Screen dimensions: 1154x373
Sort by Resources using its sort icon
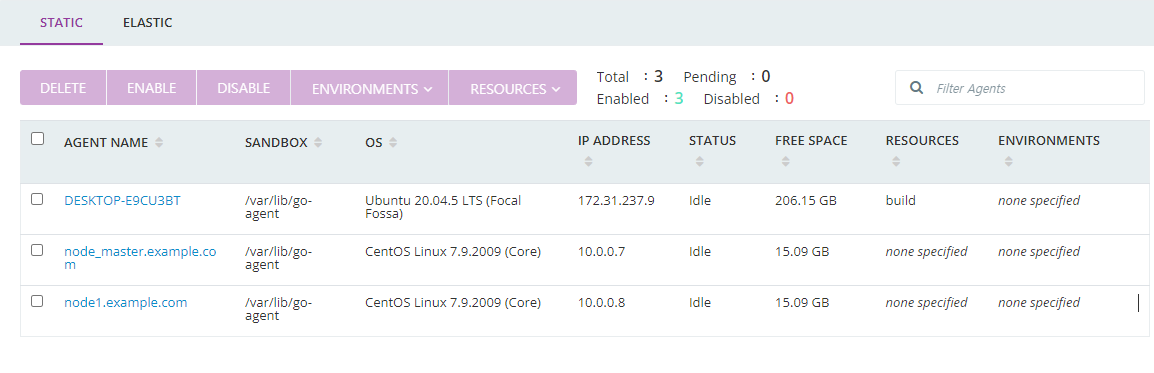coord(896,161)
